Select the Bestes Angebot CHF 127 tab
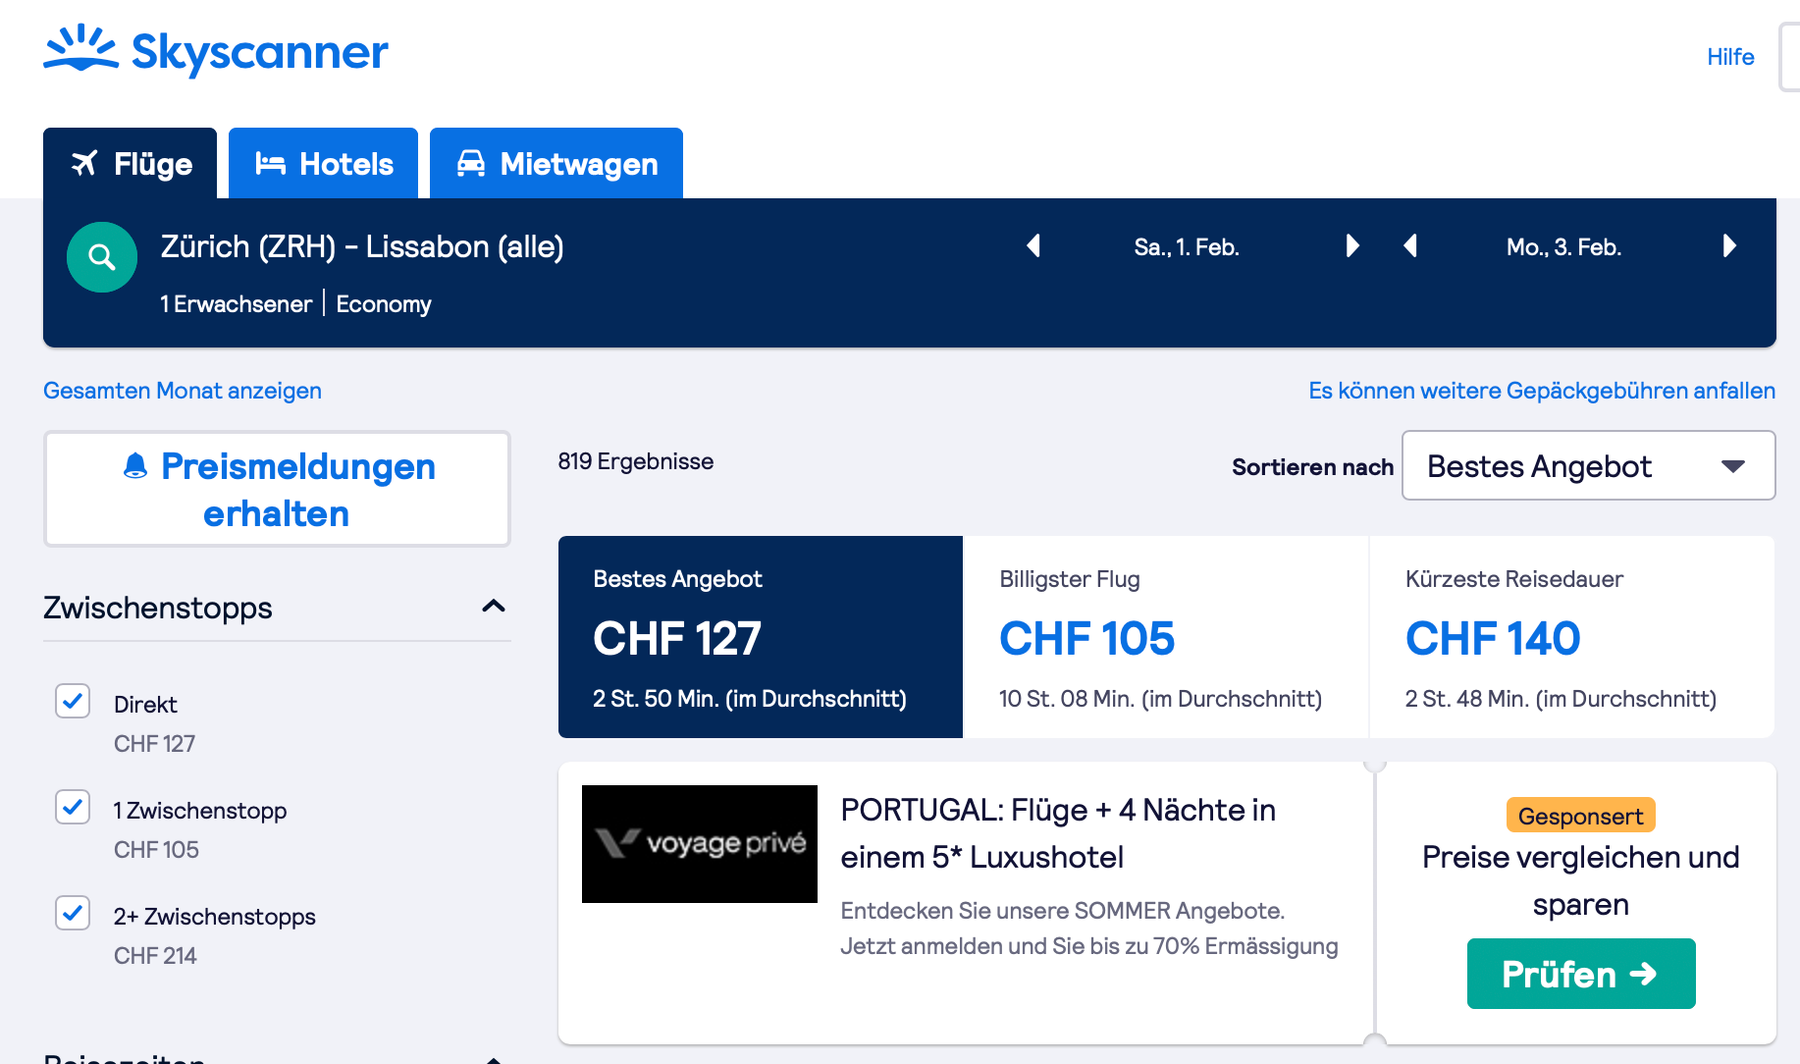The height and width of the screenshot is (1064, 1800). coord(760,637)
